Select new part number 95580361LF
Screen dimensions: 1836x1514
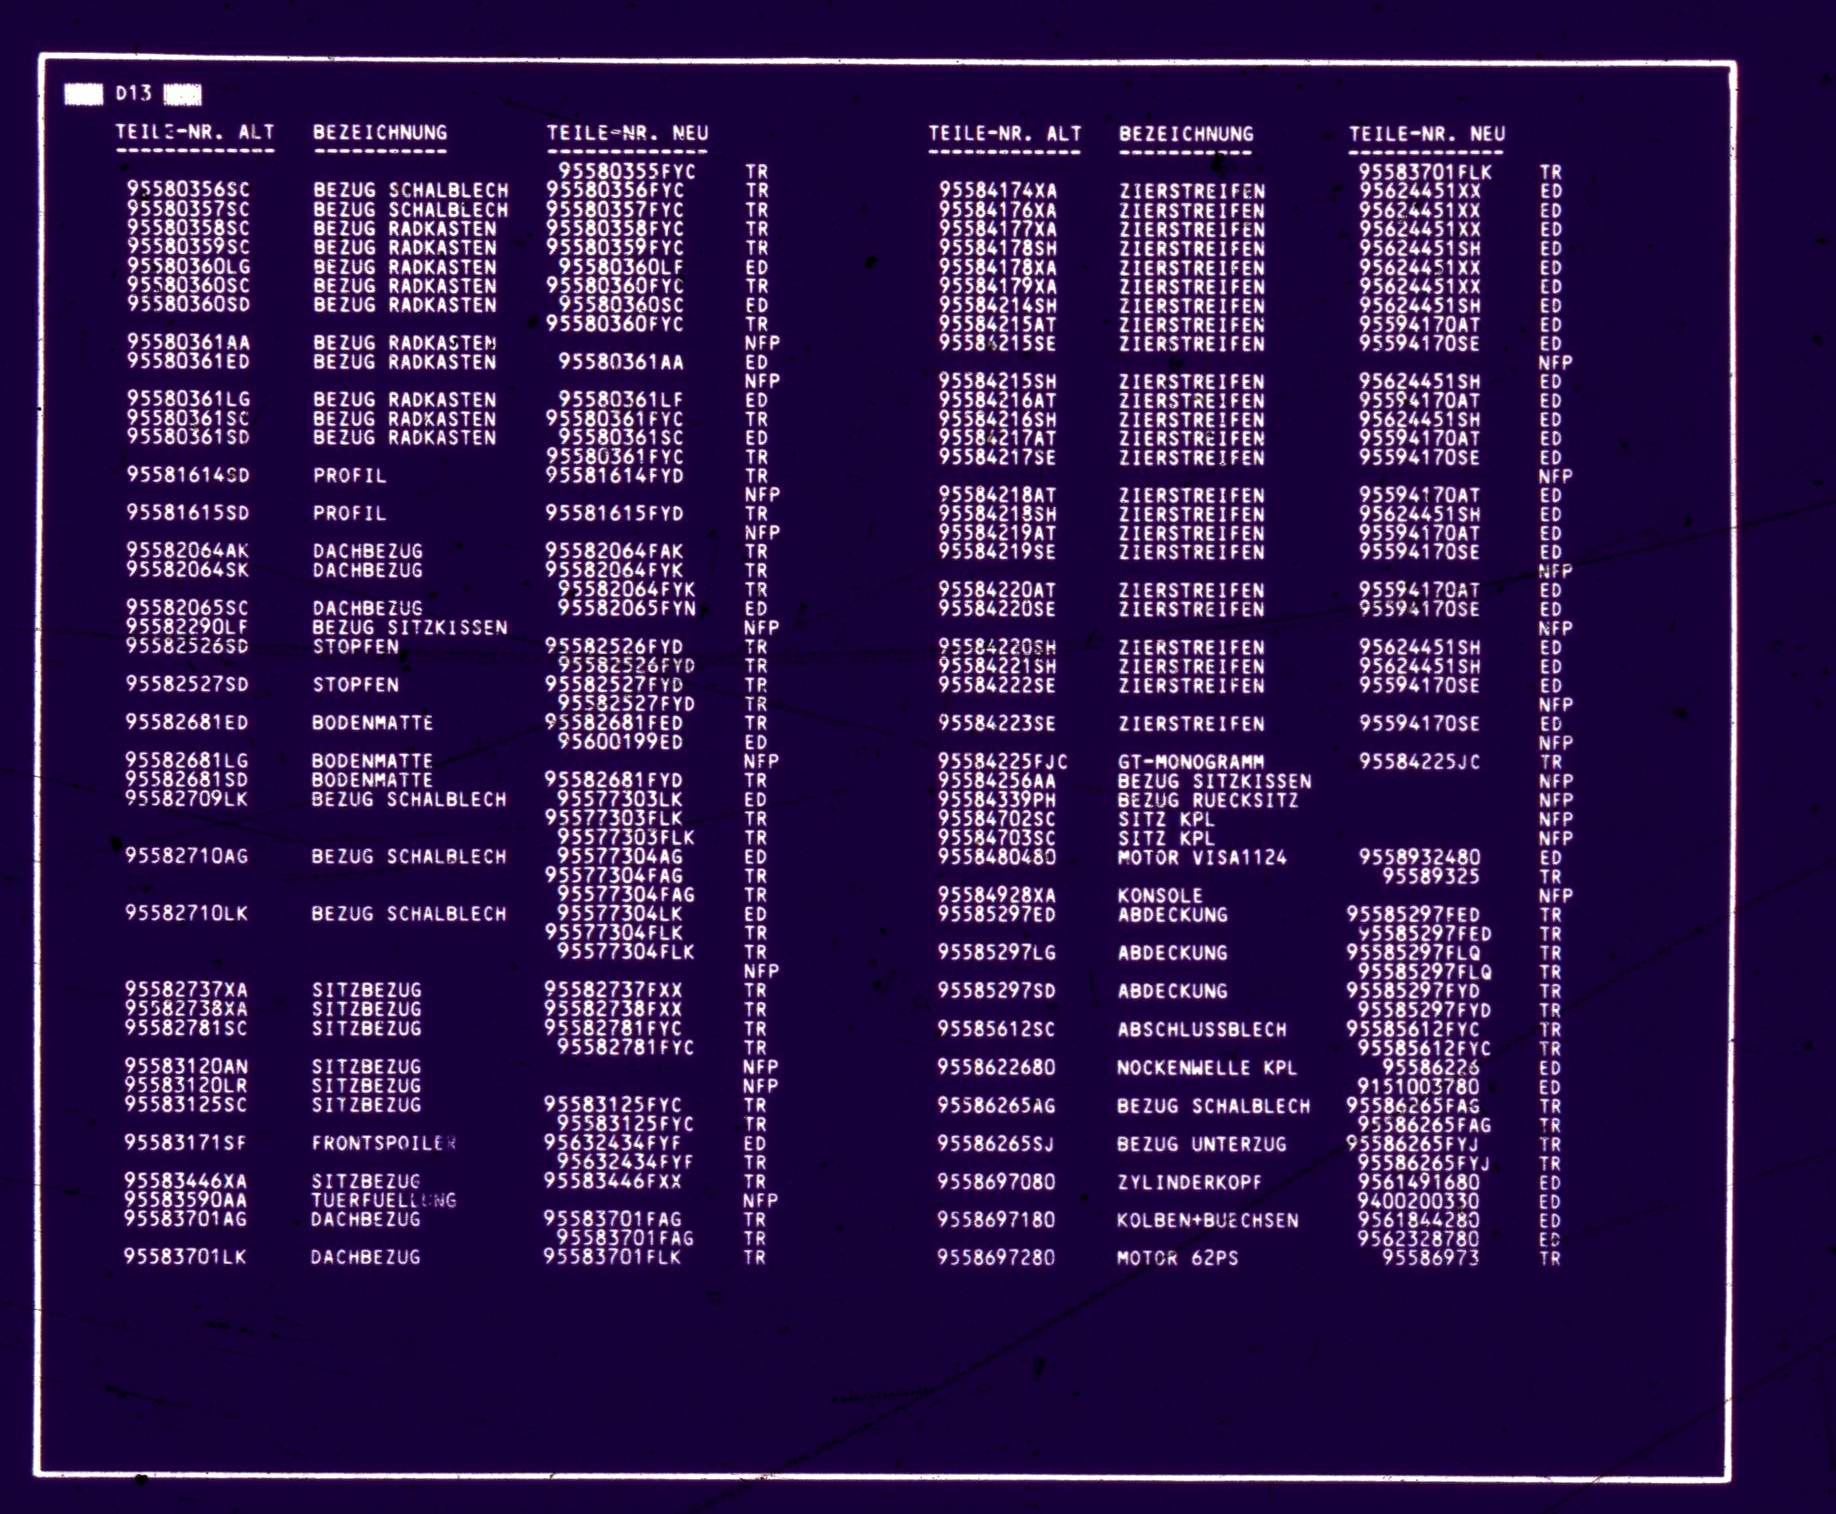[x=621, y=400]
